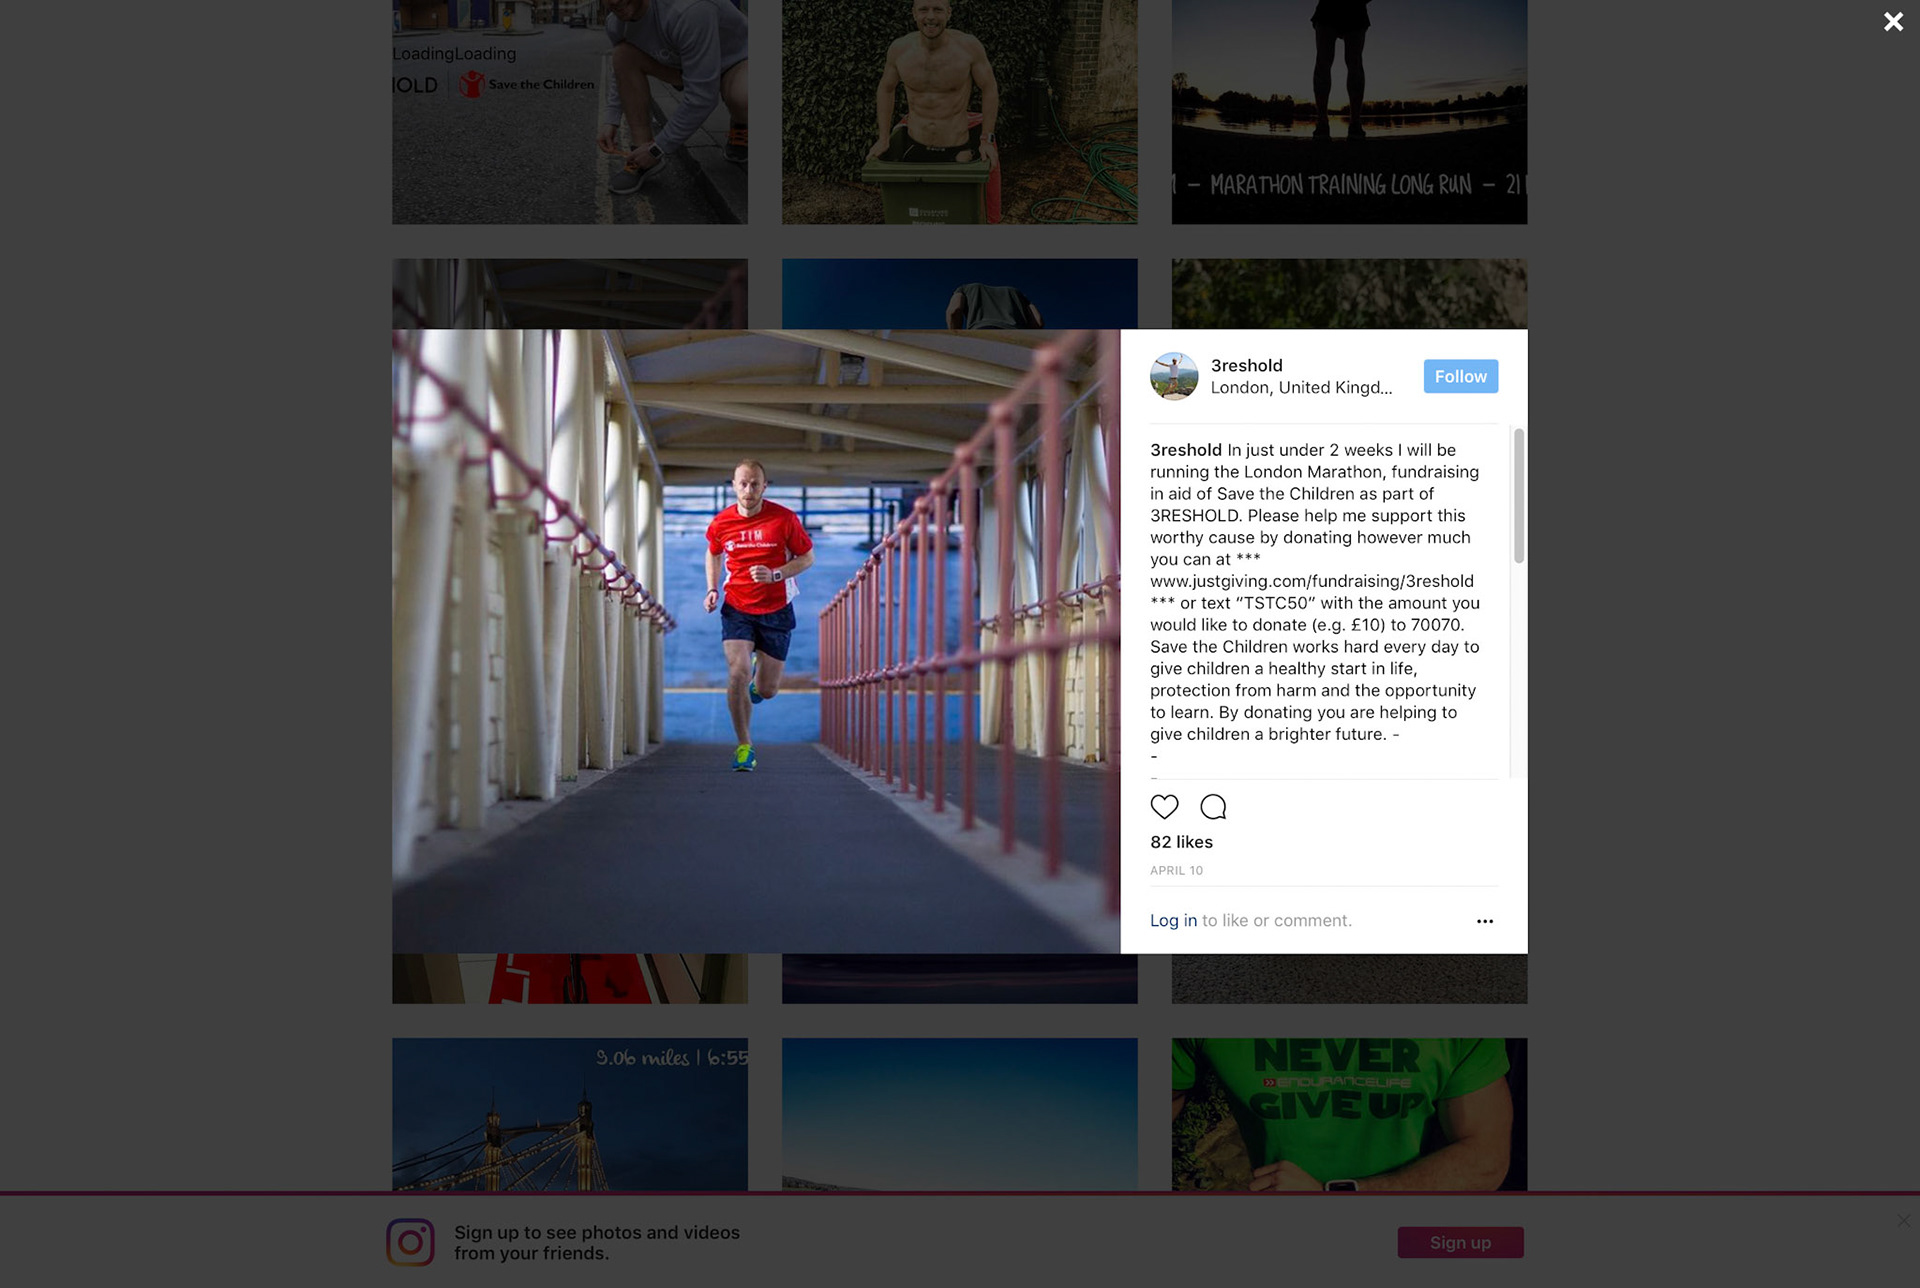Open the Save the Children shoe-tying thumbnail
The image size is (1920, 1288).
570,112
